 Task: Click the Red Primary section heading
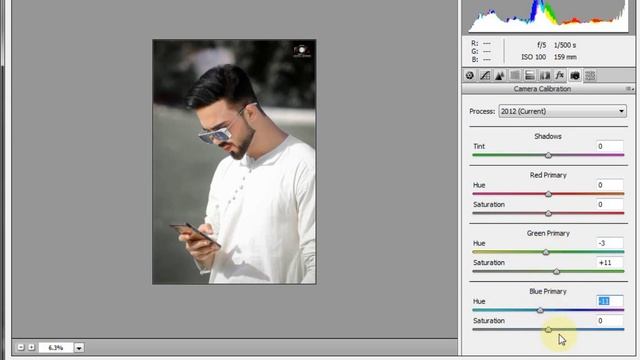click(548, 175)
